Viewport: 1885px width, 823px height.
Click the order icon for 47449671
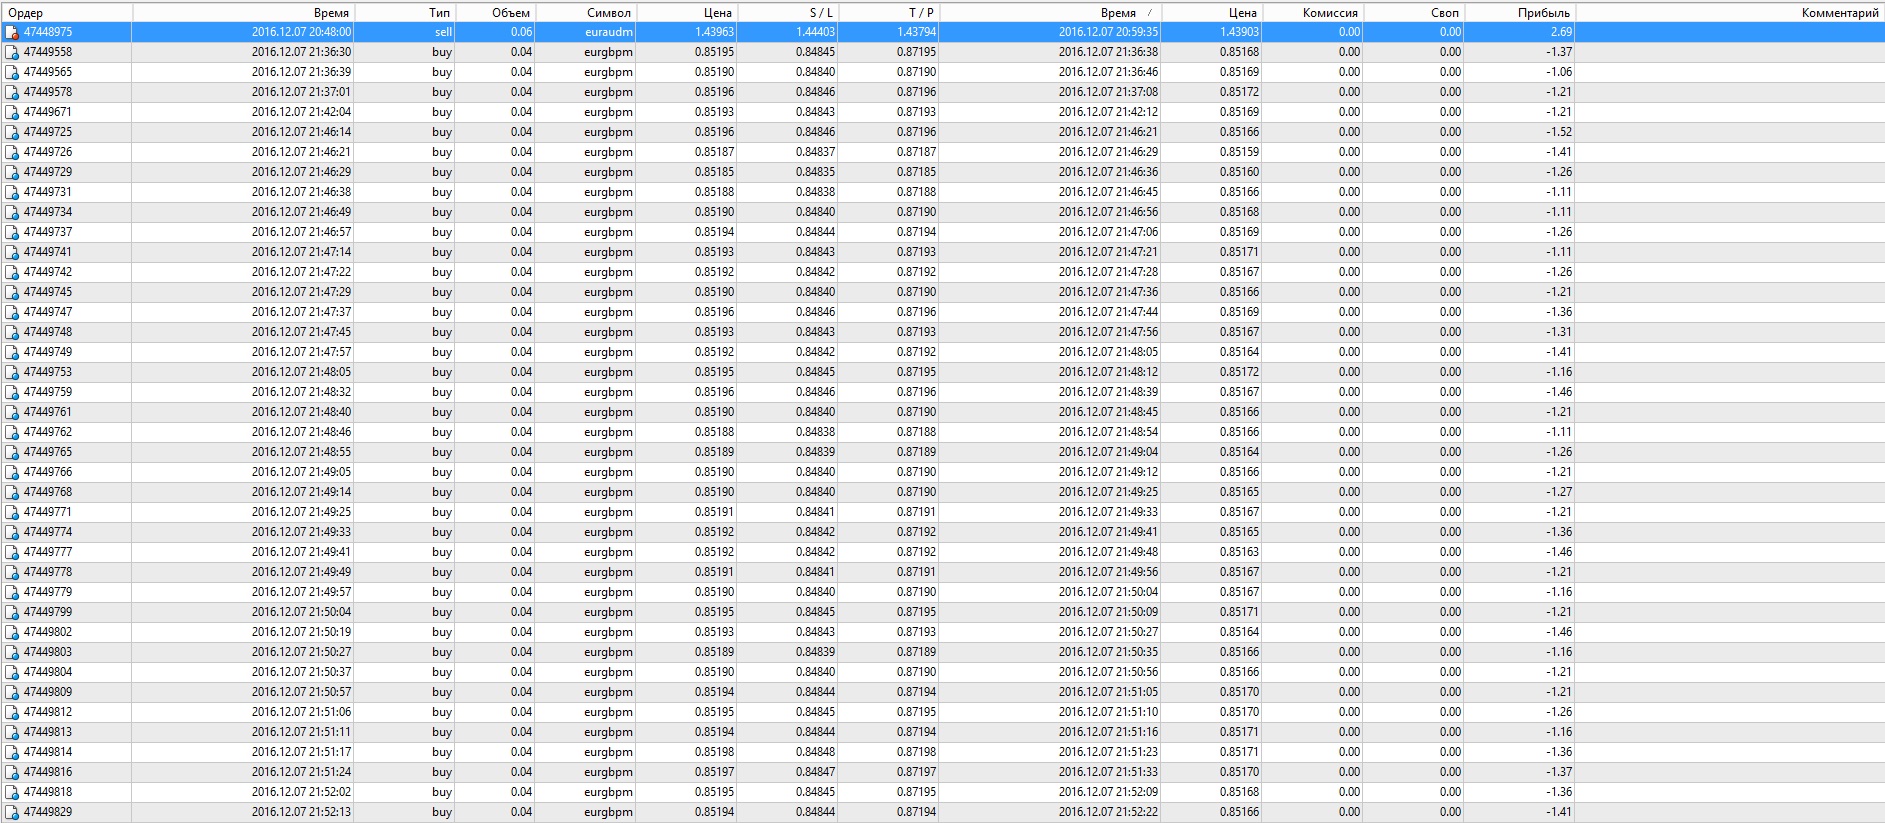click(x=12, y=112)
